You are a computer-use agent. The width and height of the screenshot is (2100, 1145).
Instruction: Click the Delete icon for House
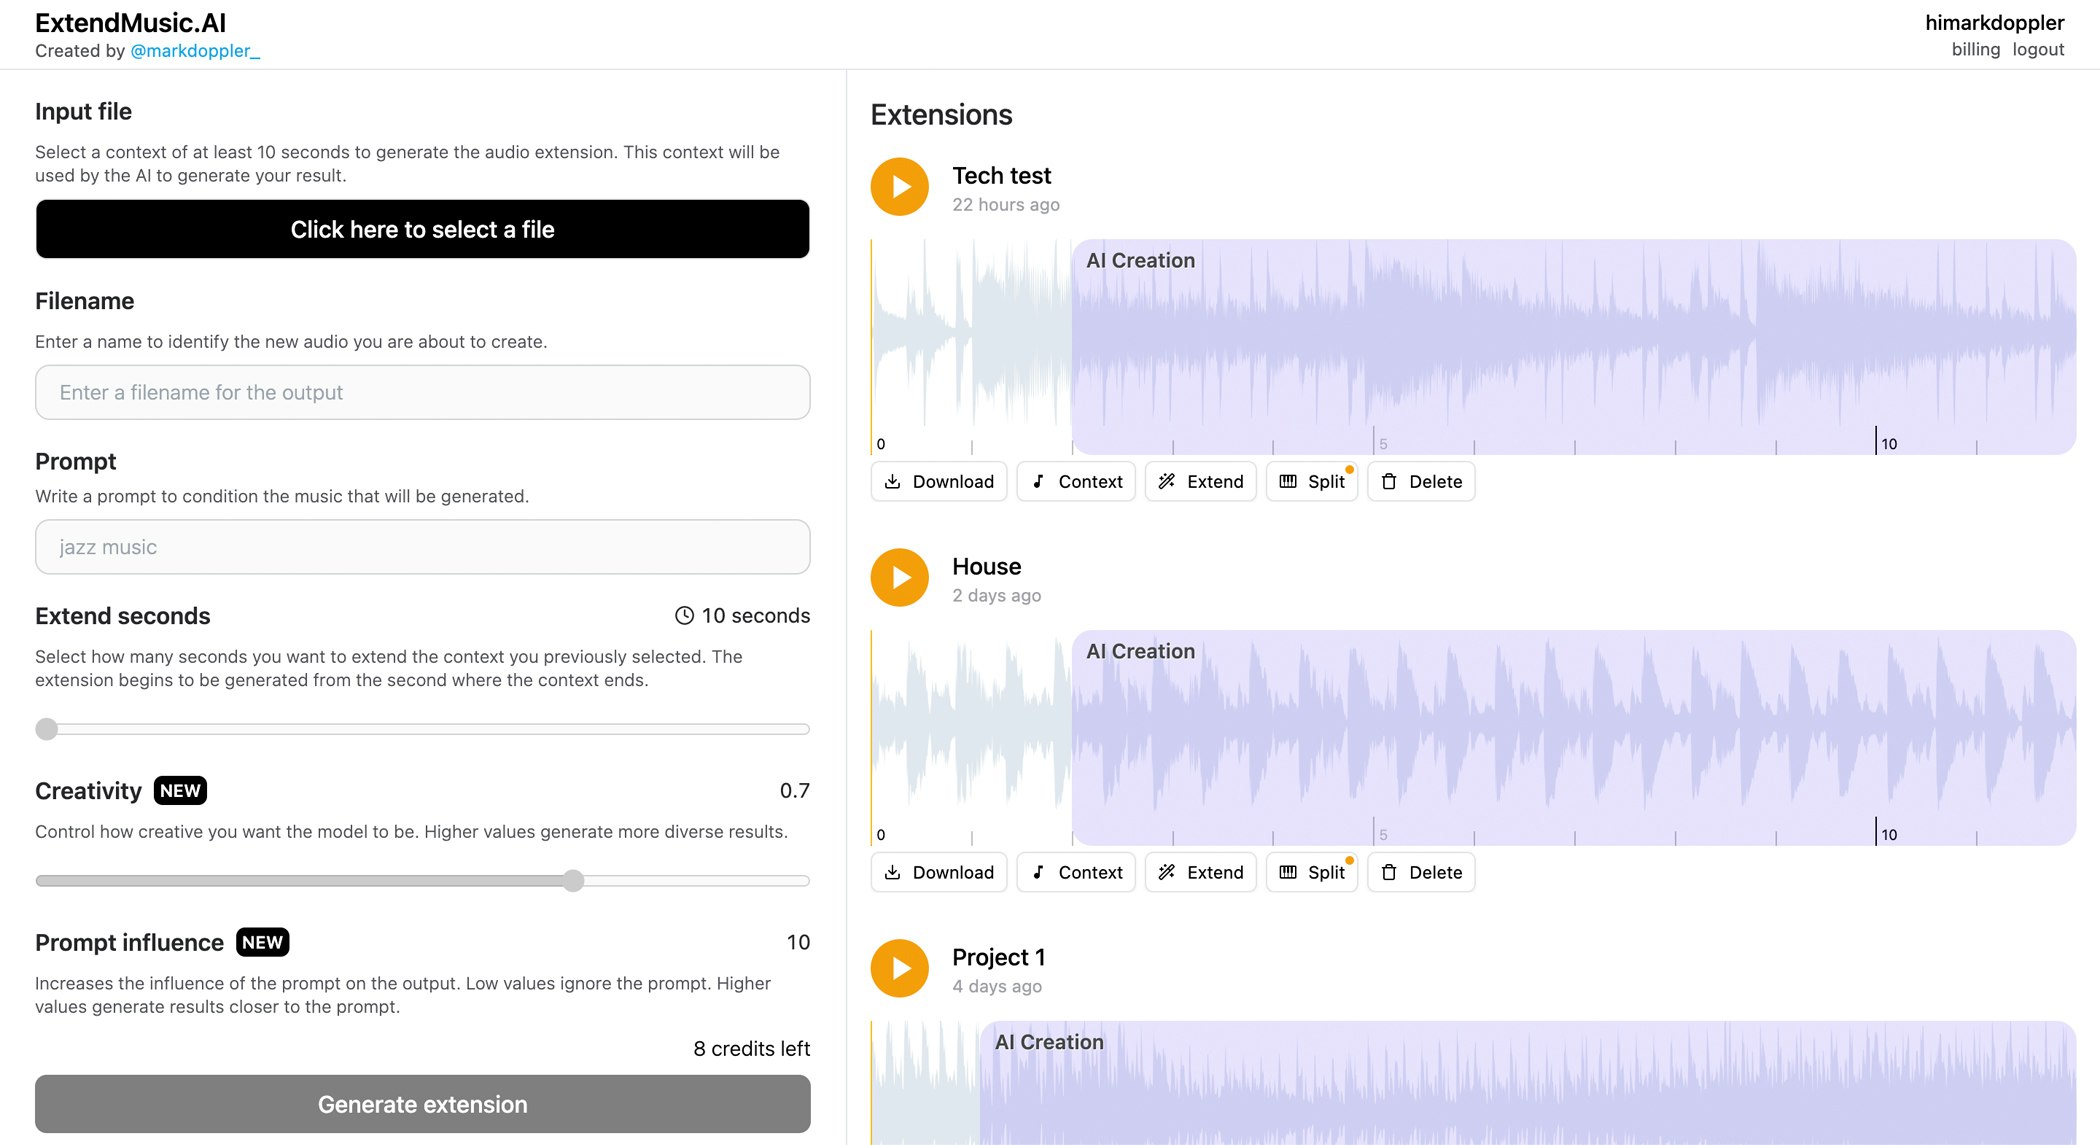[1390, 872]
